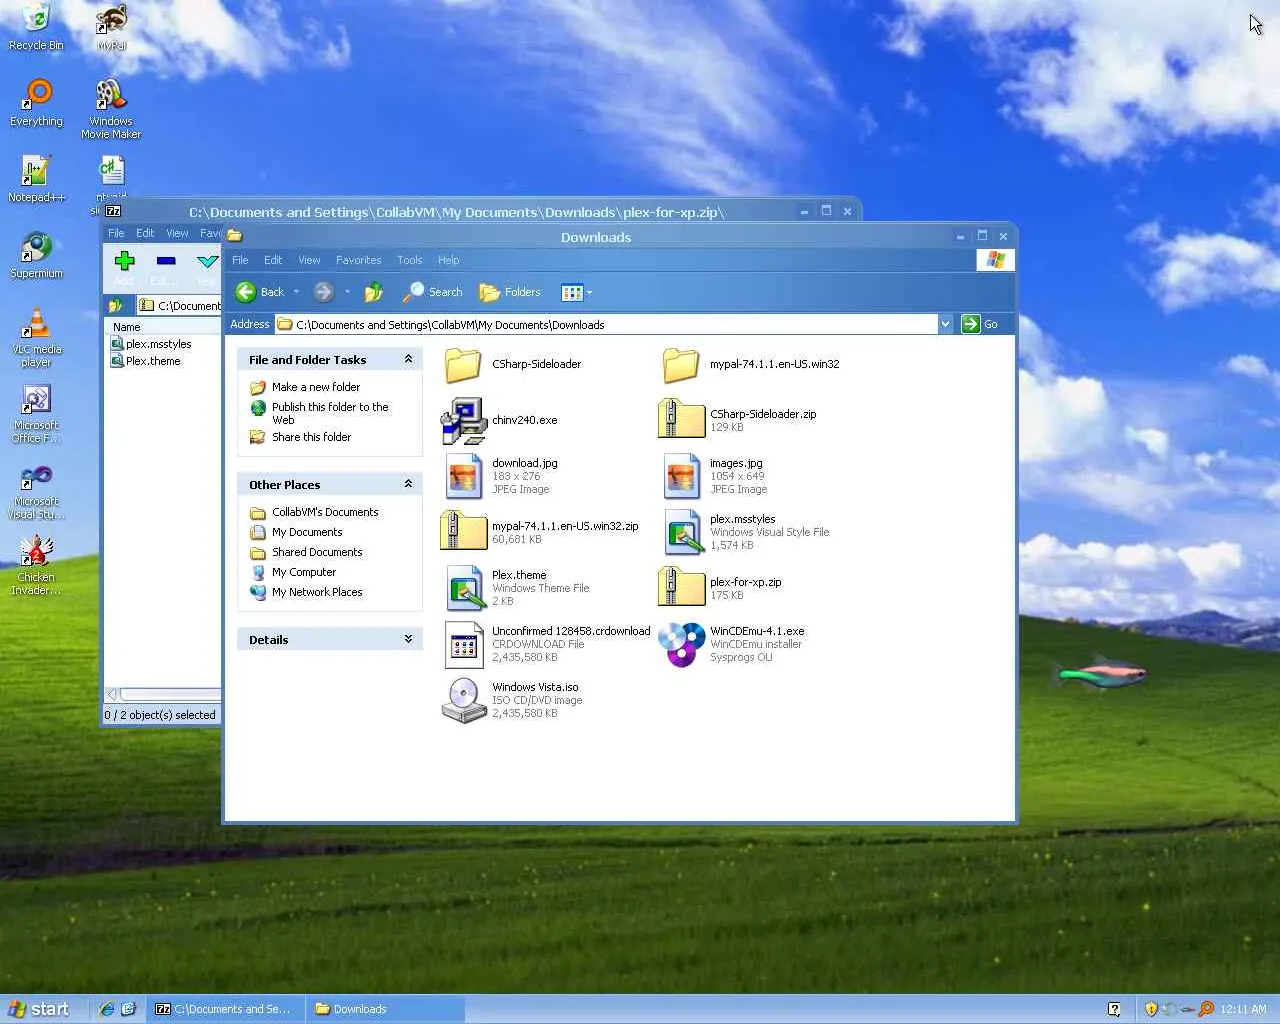Screen dimensions: 1280x1024
Task: Select the MyPal desktop shortcut
Action: [x=111, y=27]
